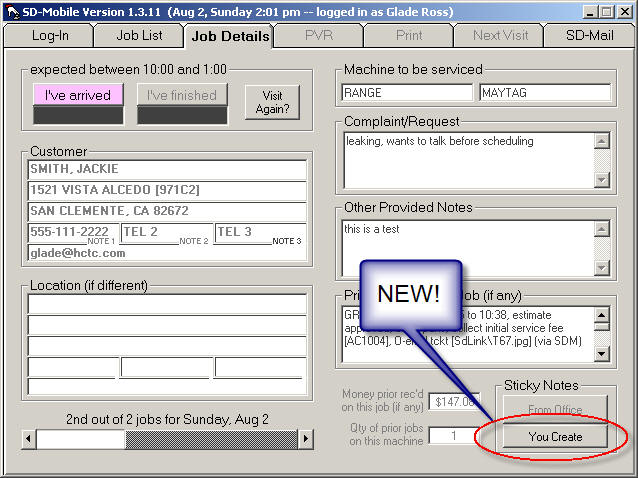638x478 pixels.
Task: Click the You Create sticky notes button
Action: (554, 437)
